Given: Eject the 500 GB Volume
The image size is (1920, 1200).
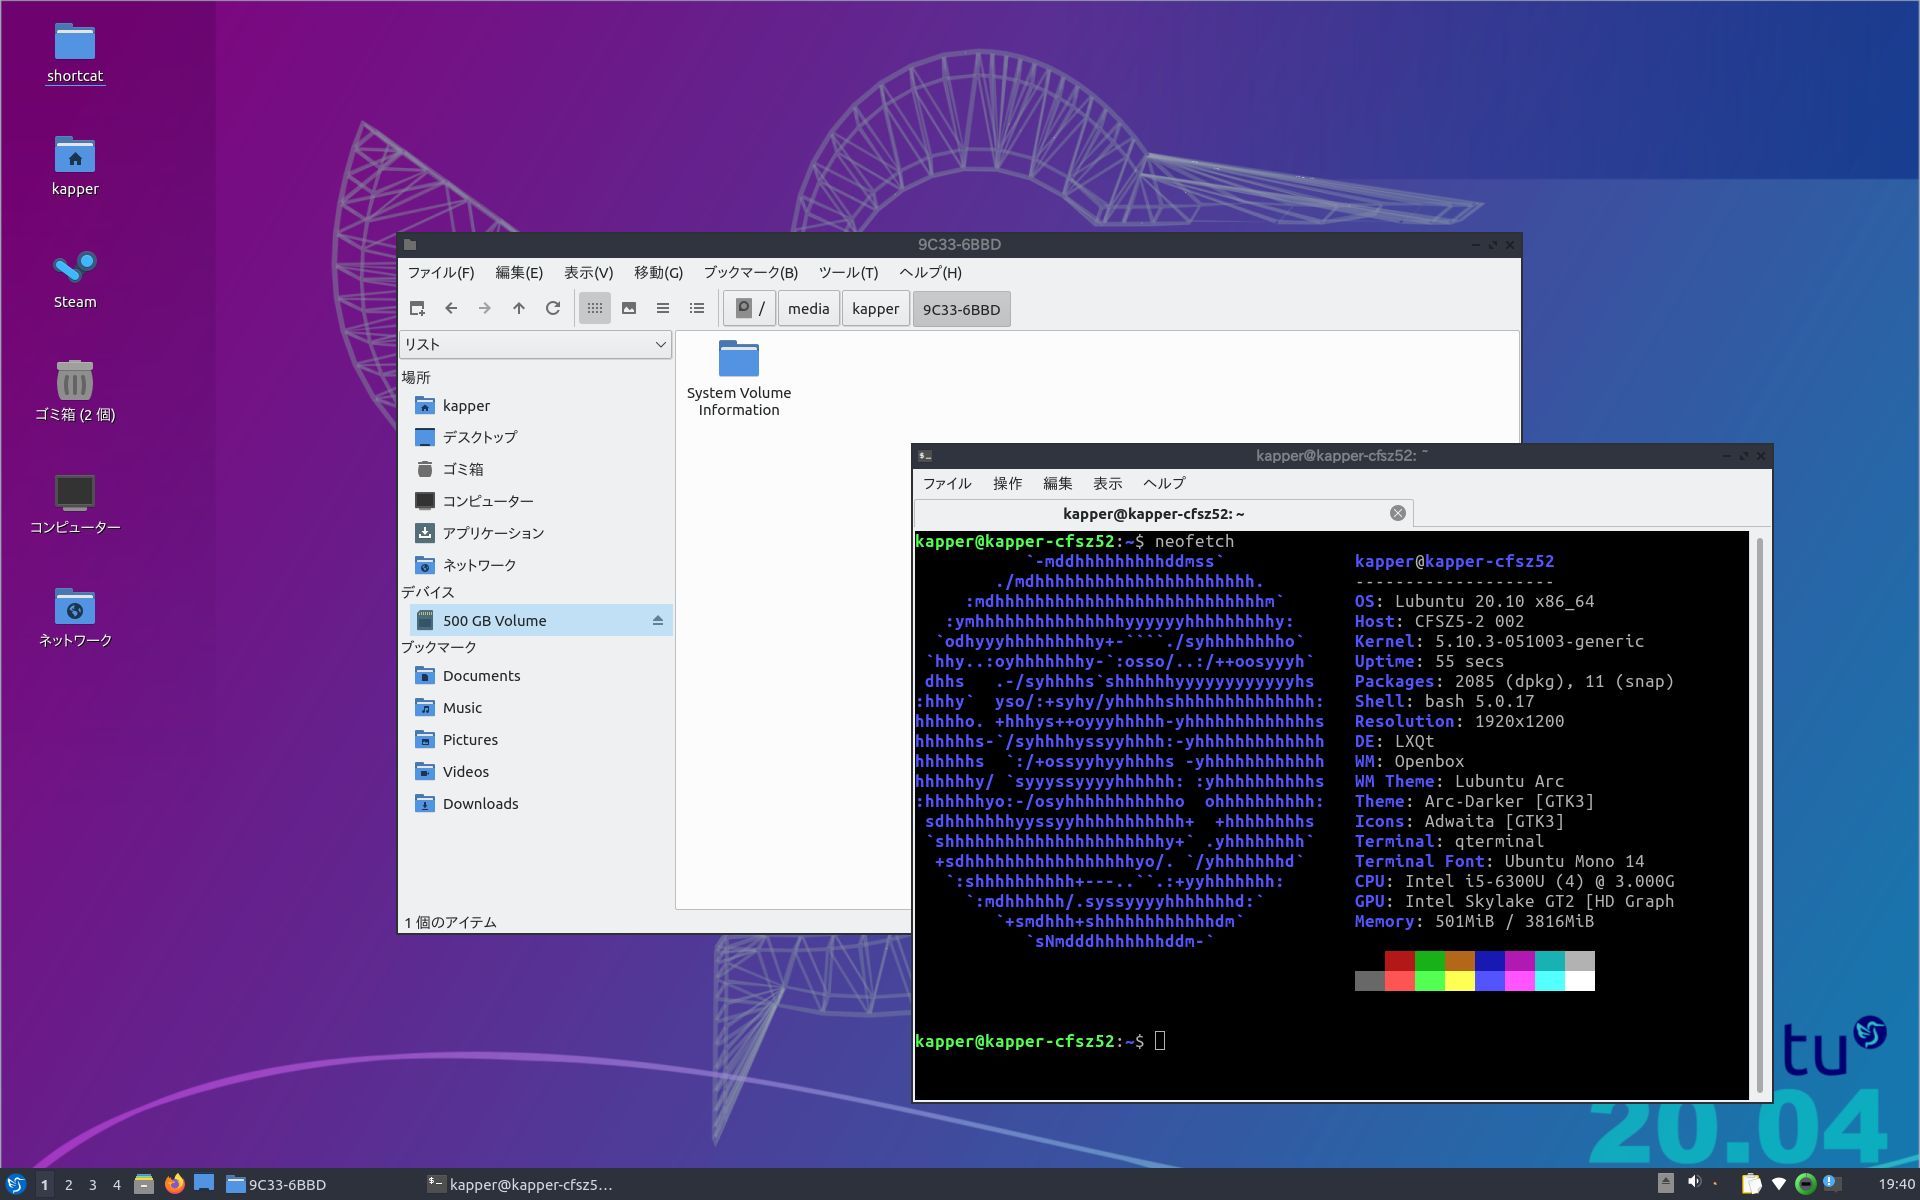Looking at the screenshot, I should [x=658, y=621].
